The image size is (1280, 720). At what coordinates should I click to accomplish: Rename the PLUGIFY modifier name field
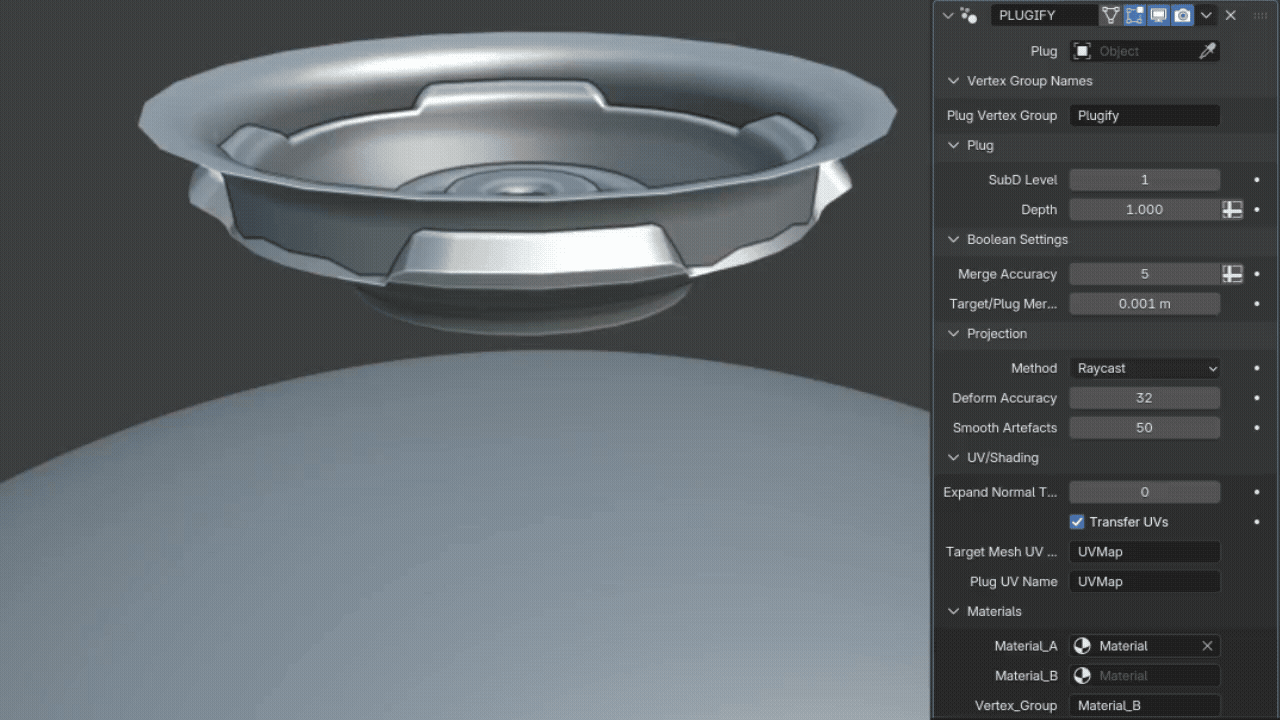tap(1044, 15)
